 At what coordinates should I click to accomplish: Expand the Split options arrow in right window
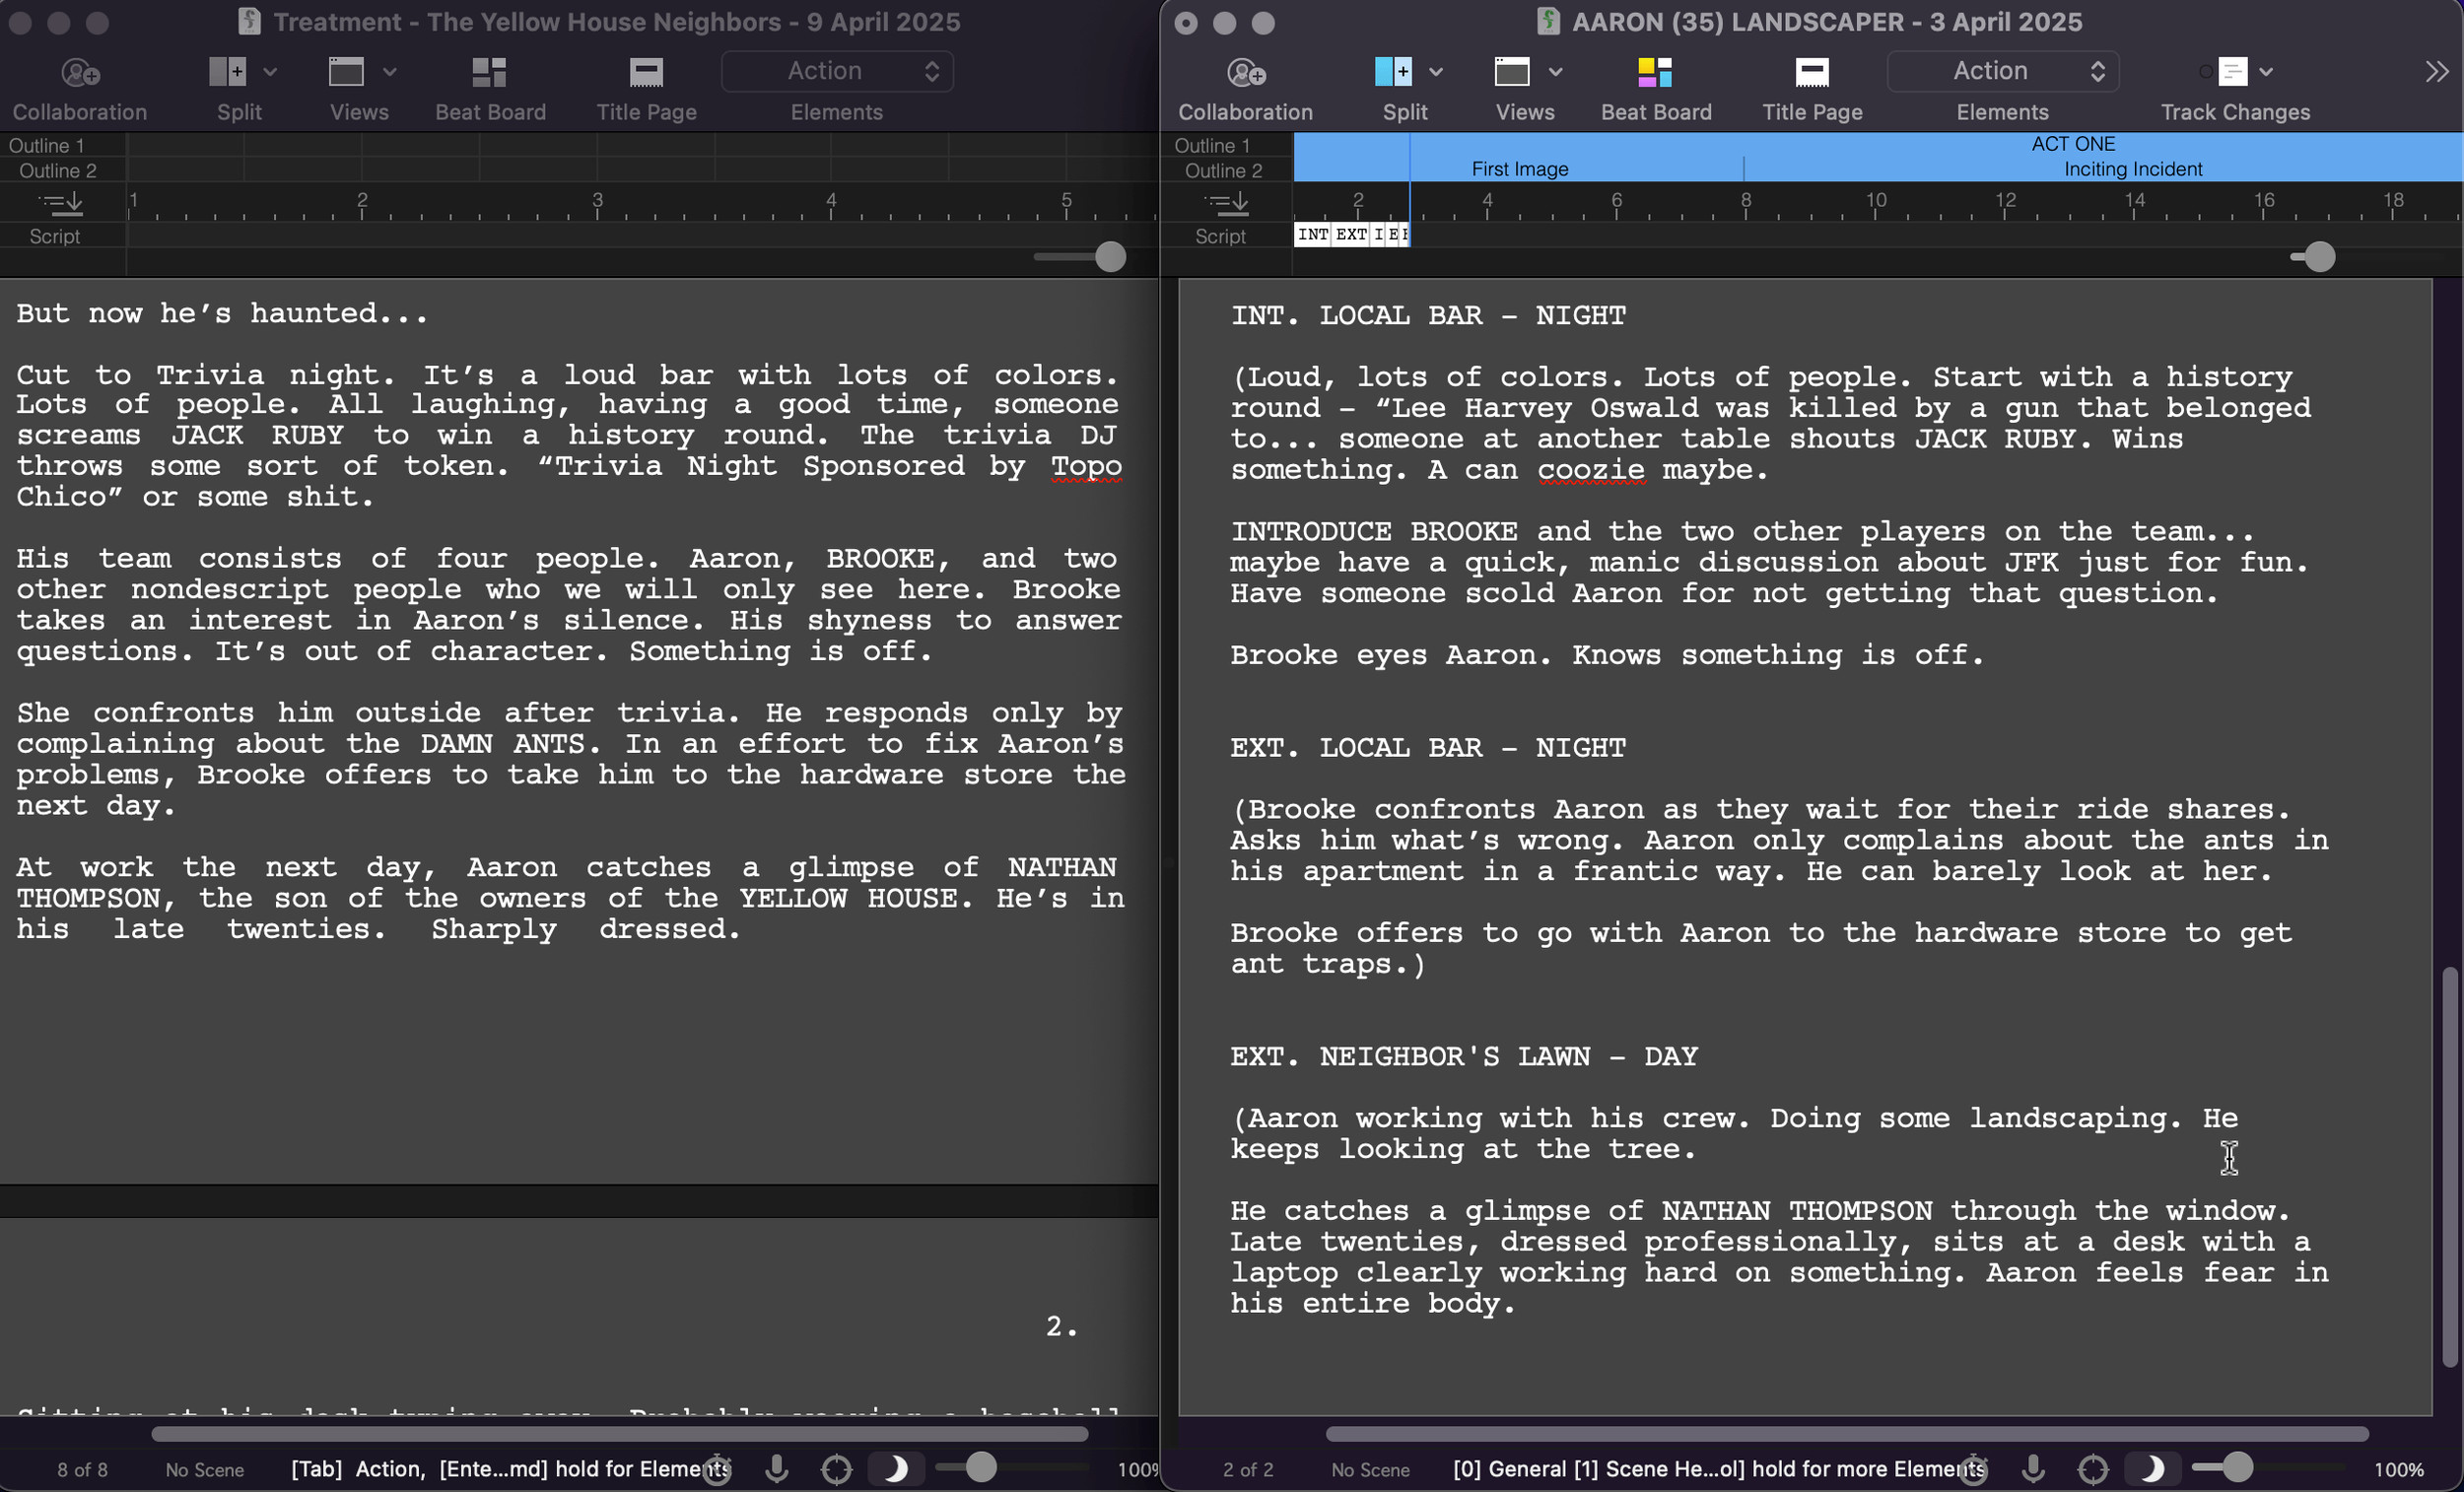1436,72
